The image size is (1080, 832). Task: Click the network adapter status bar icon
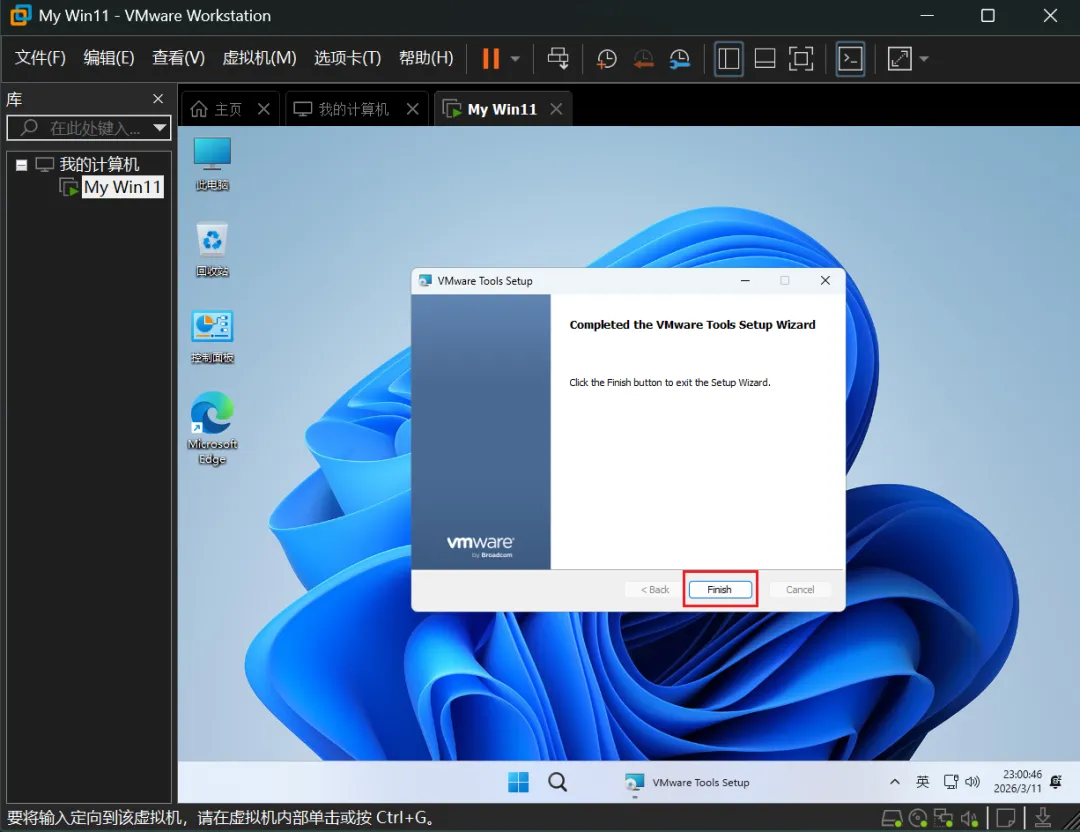(x=943, y=818)
